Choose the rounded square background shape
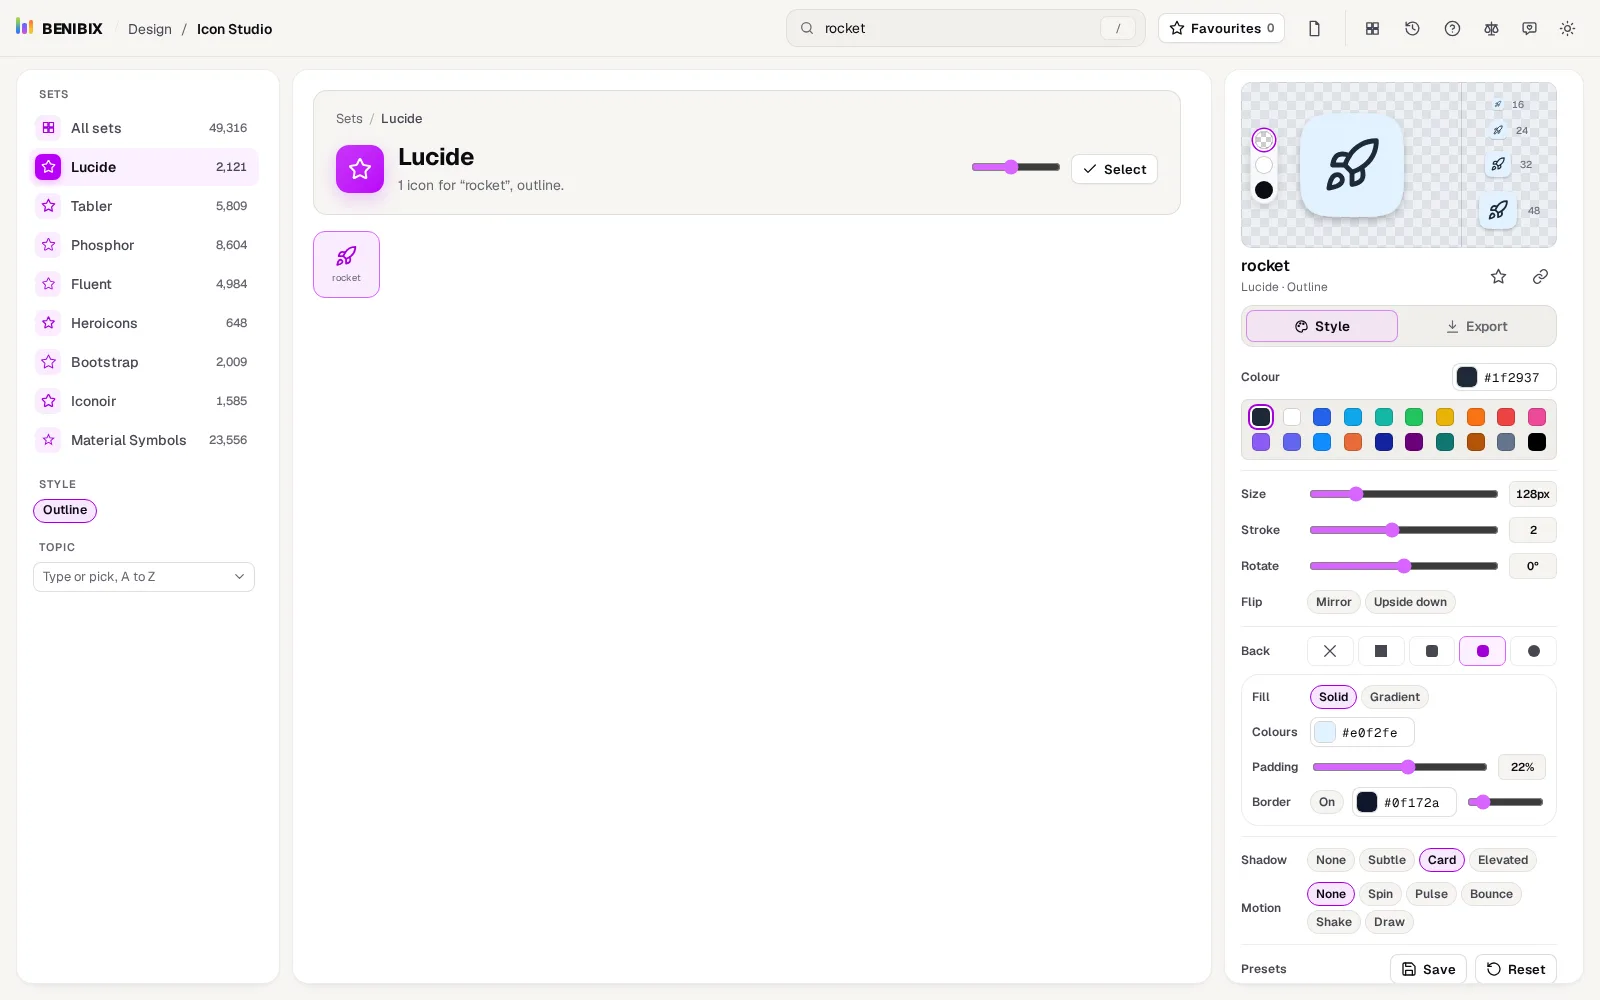Viewport: 1600px width, 1000px height. point(1432,651)
